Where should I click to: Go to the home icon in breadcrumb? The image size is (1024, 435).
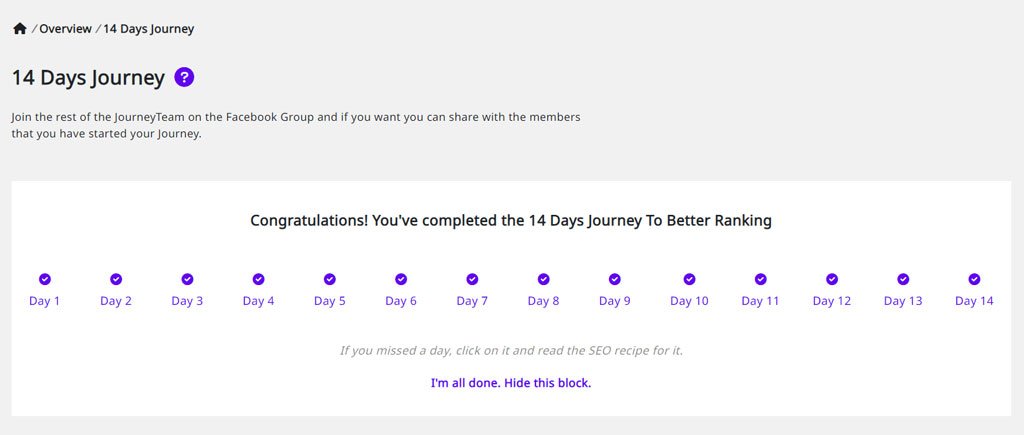[20, 29]
